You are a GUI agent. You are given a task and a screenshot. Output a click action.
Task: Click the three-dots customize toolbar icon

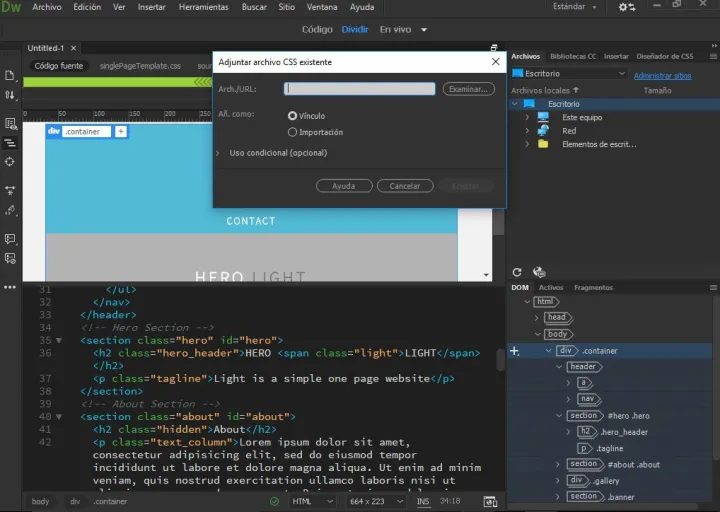click(10, 287)
